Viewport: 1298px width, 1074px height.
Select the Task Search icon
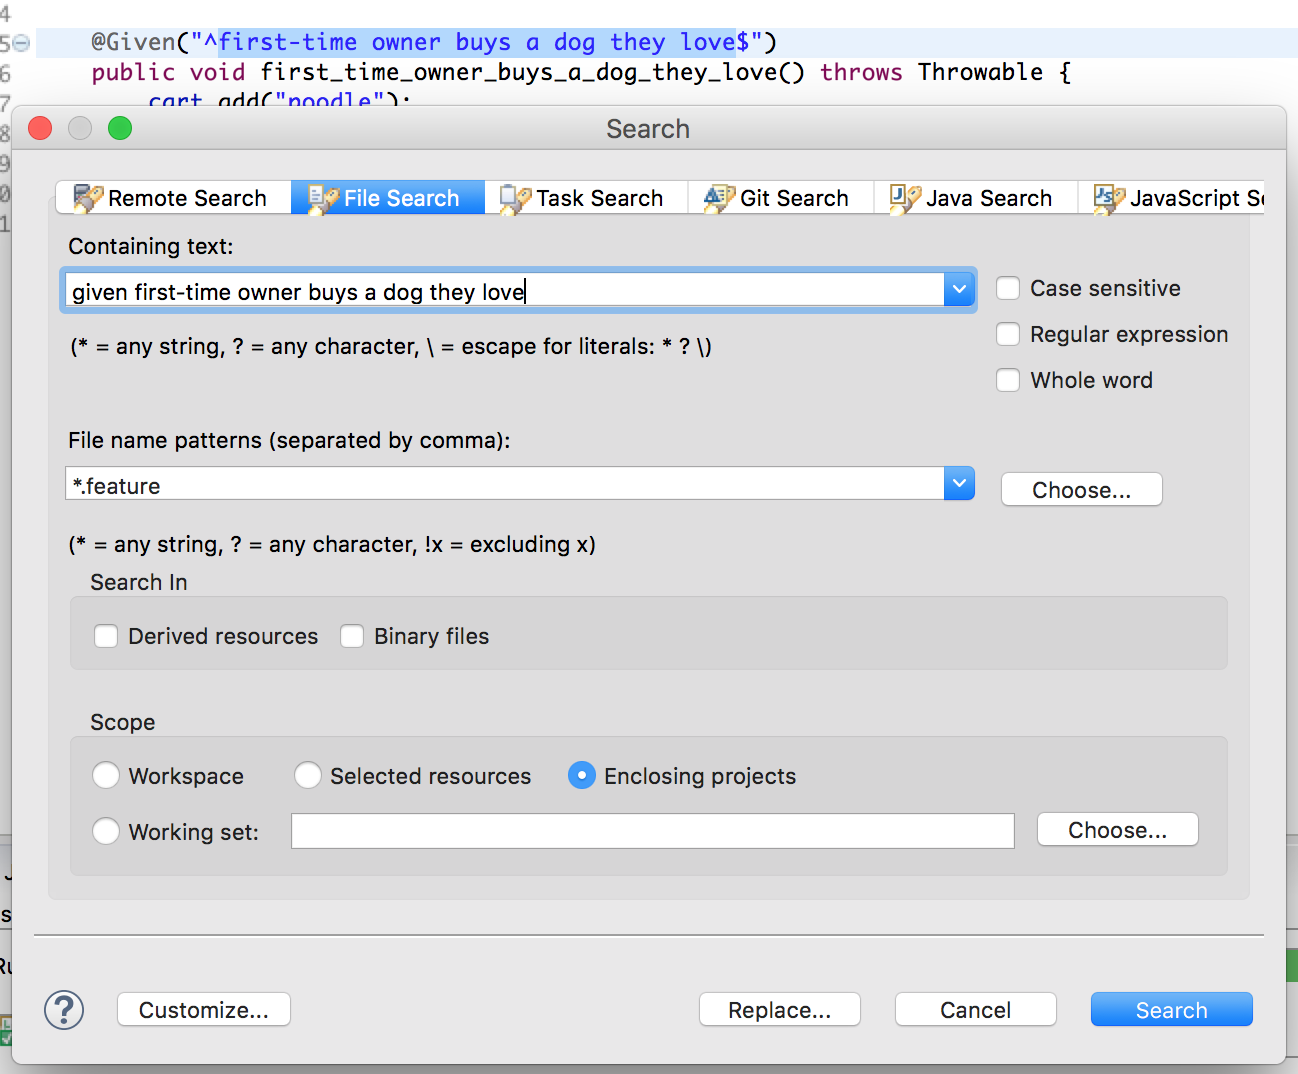point(513,197)
